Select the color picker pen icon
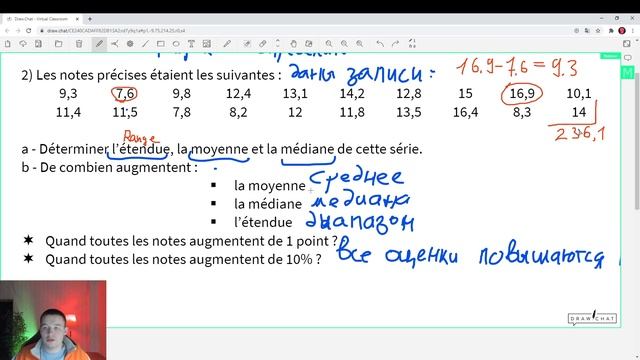640x360 pixels. click(227, 44)
